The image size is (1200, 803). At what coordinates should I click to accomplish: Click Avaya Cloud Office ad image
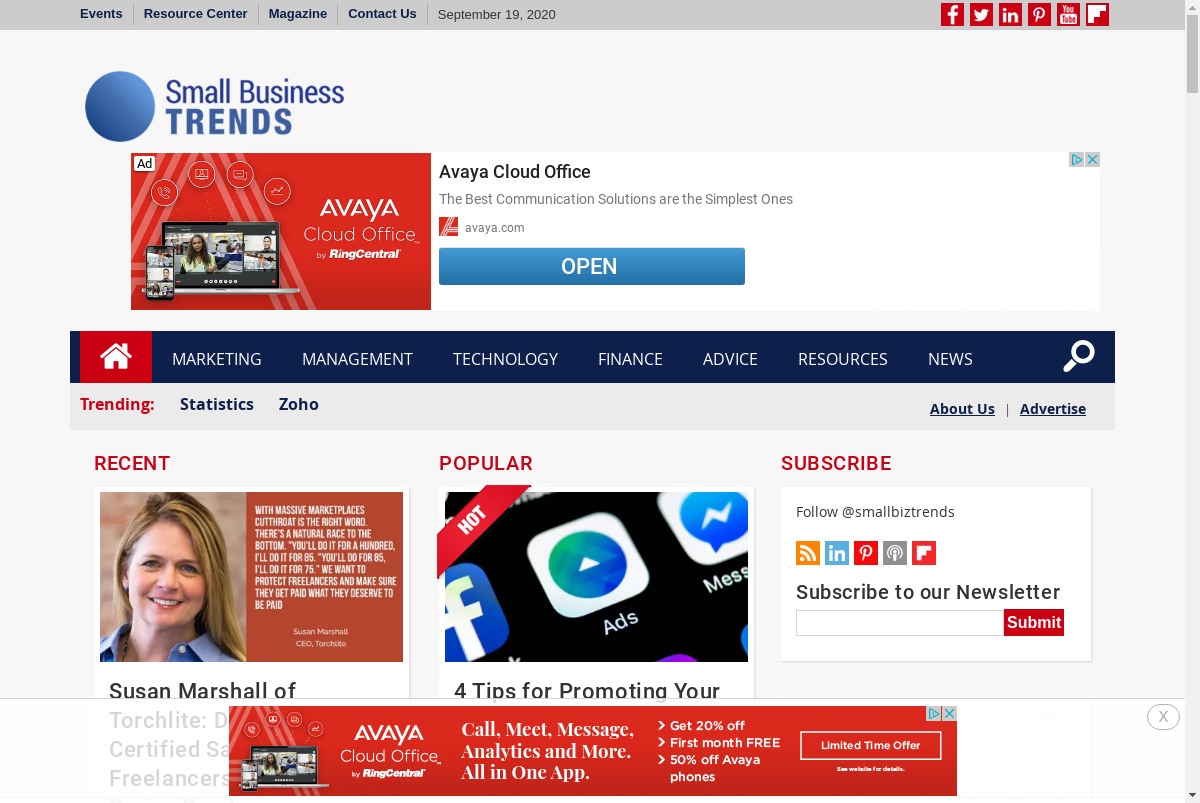tap(281, 231)
